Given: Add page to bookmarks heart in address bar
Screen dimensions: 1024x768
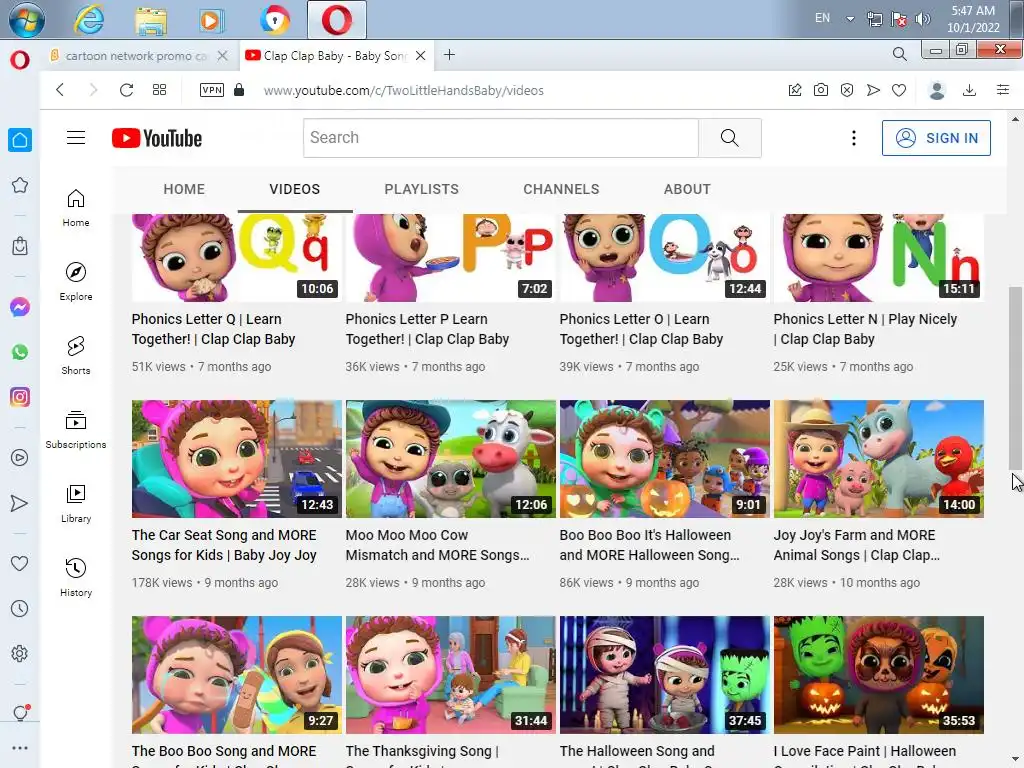Looking at the screenshot, I should (x=899, y=90).
